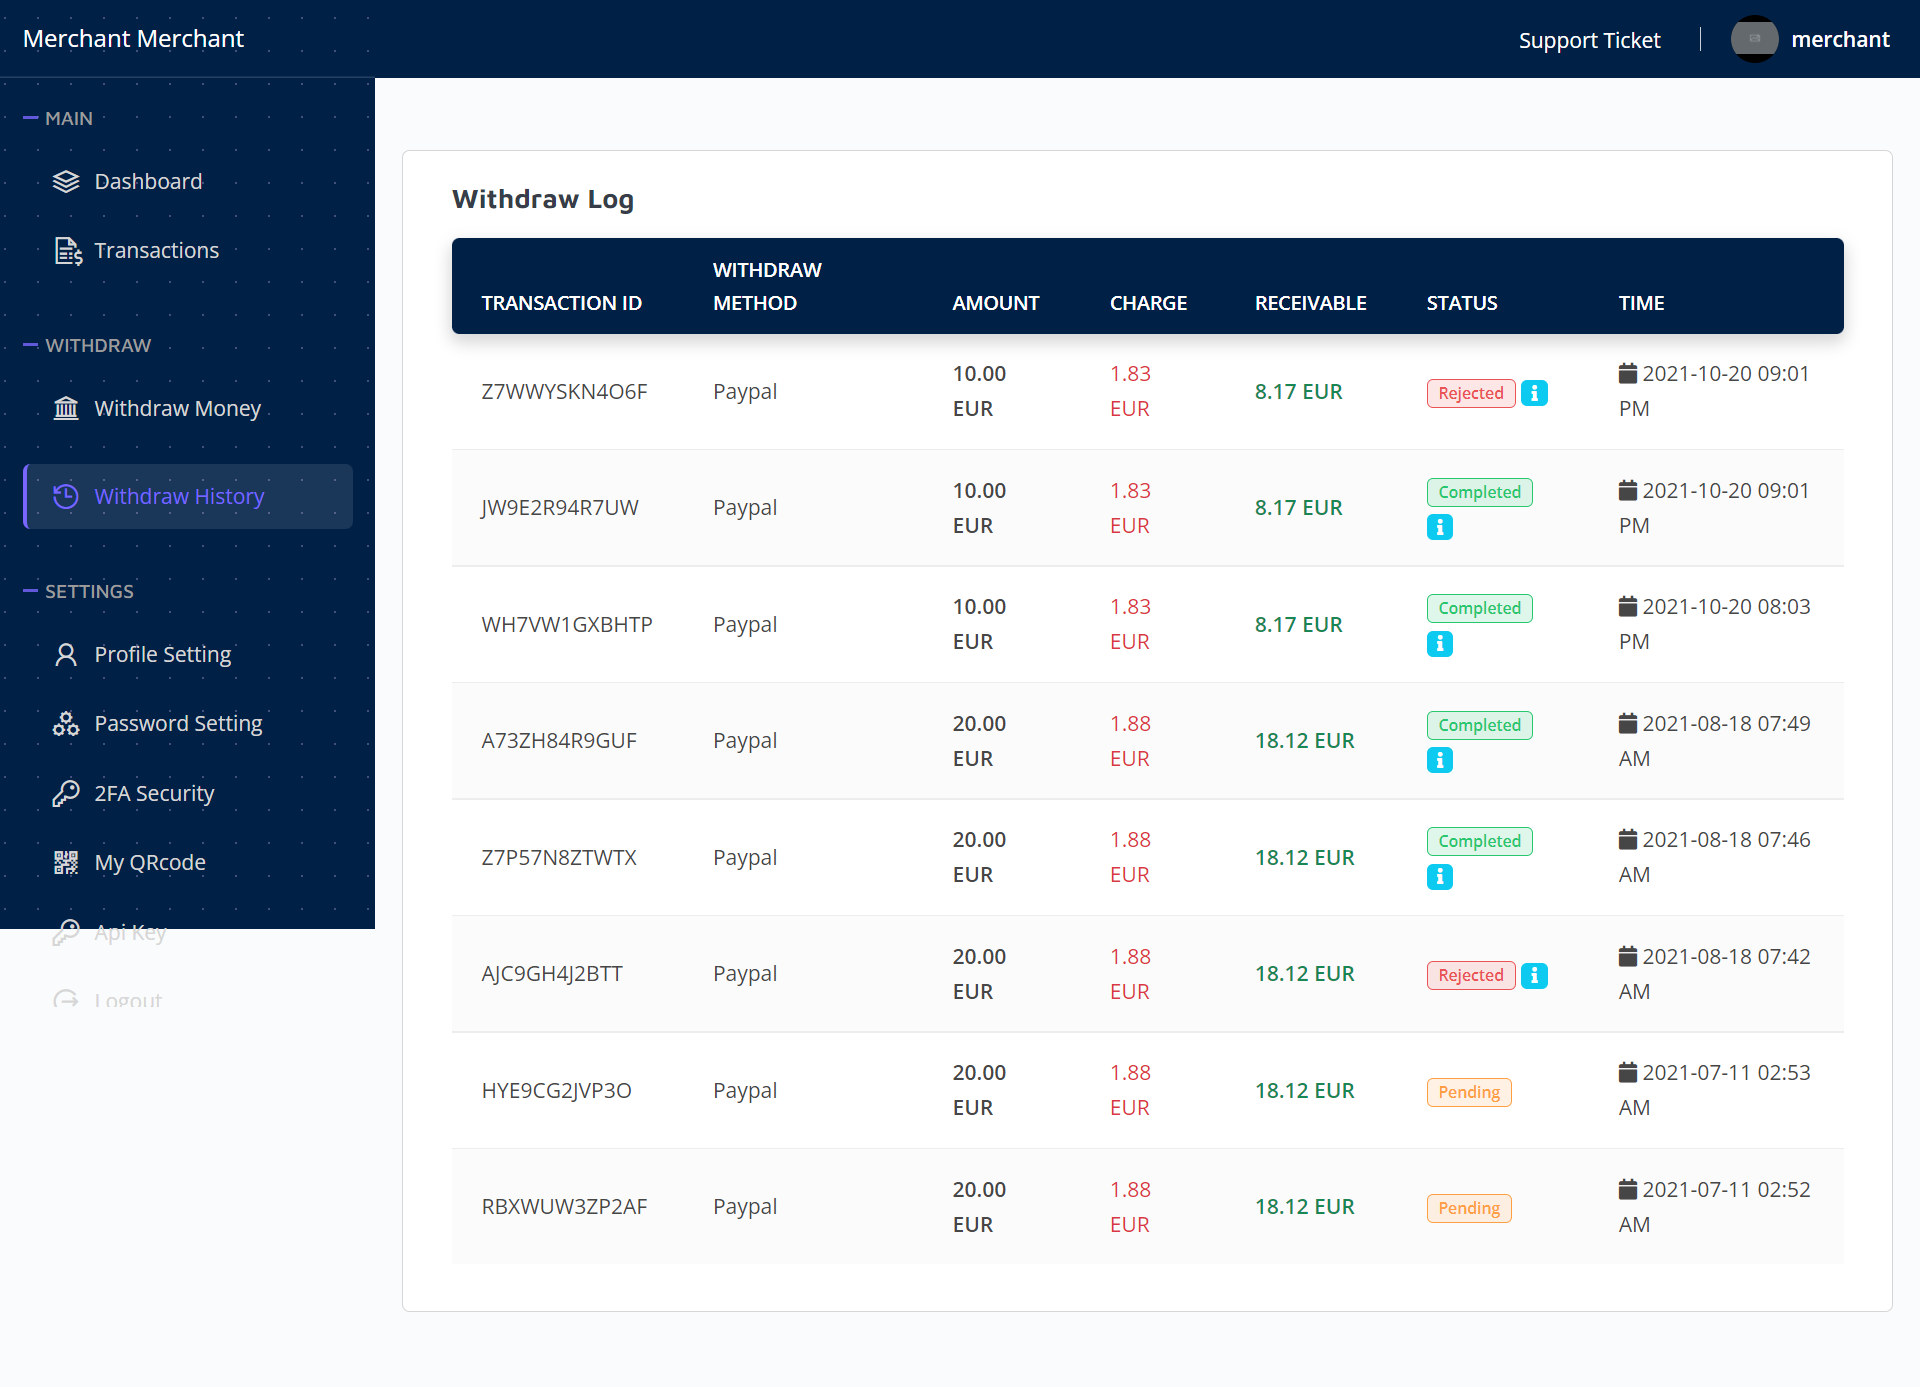Viewport: 1920px width, 1387px height.
Task: Open Profile Setting
Action: (162, 655)
